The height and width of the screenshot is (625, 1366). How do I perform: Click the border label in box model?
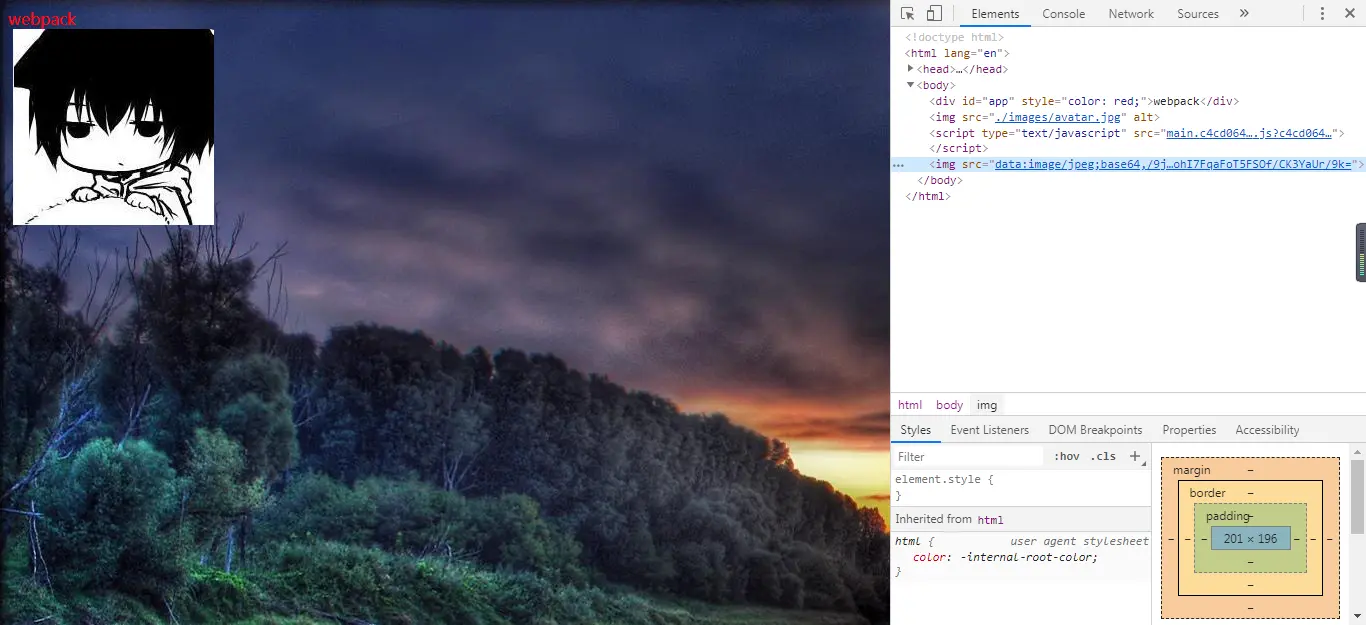(x=1207, y=493)
